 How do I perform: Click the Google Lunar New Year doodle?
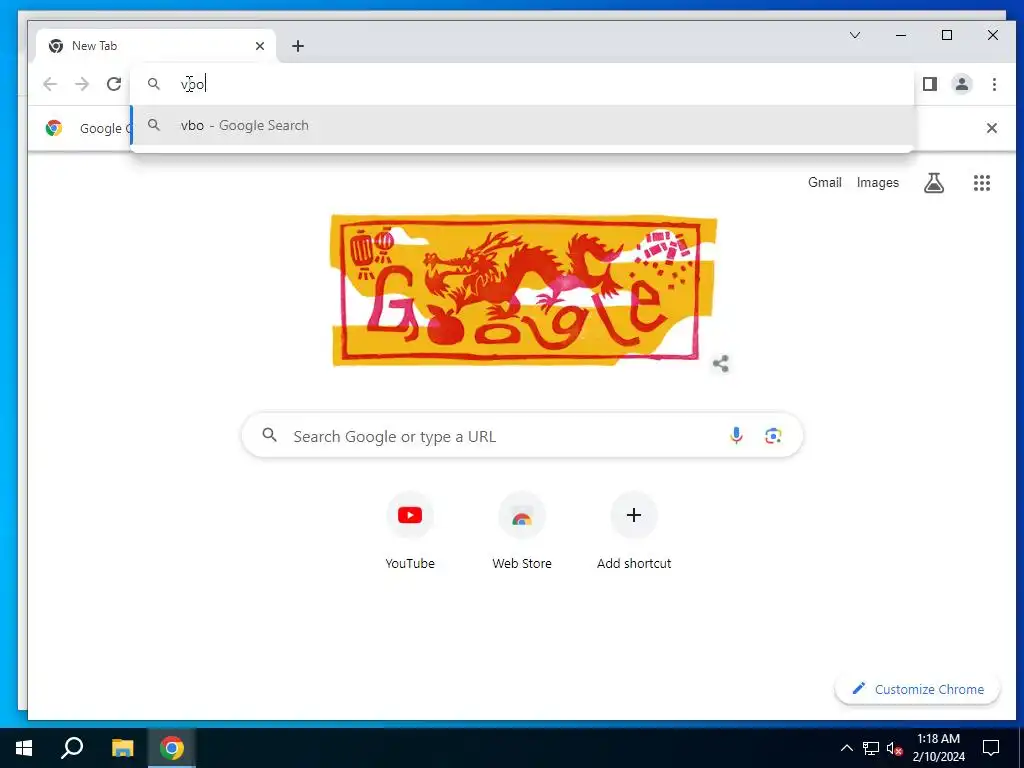(x=523, y=290)
